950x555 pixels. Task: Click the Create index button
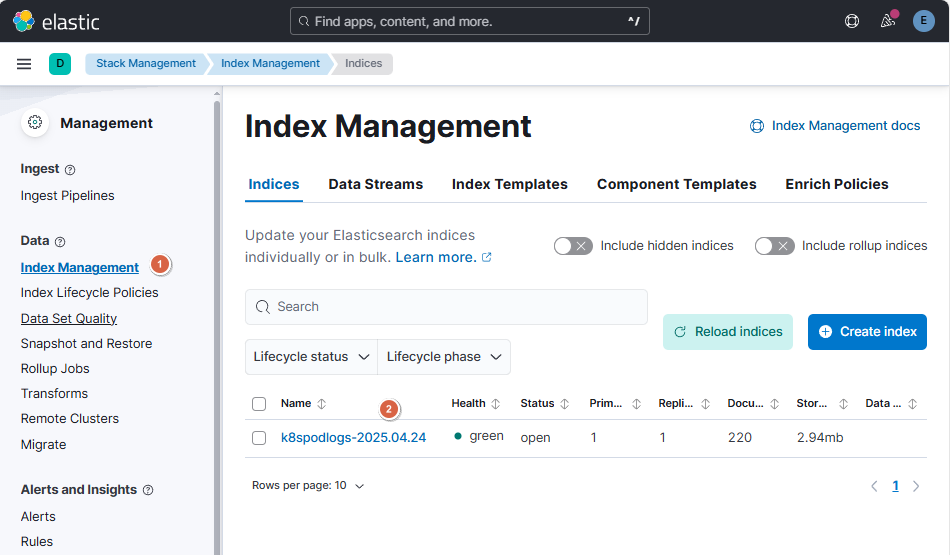pos(867,332)
